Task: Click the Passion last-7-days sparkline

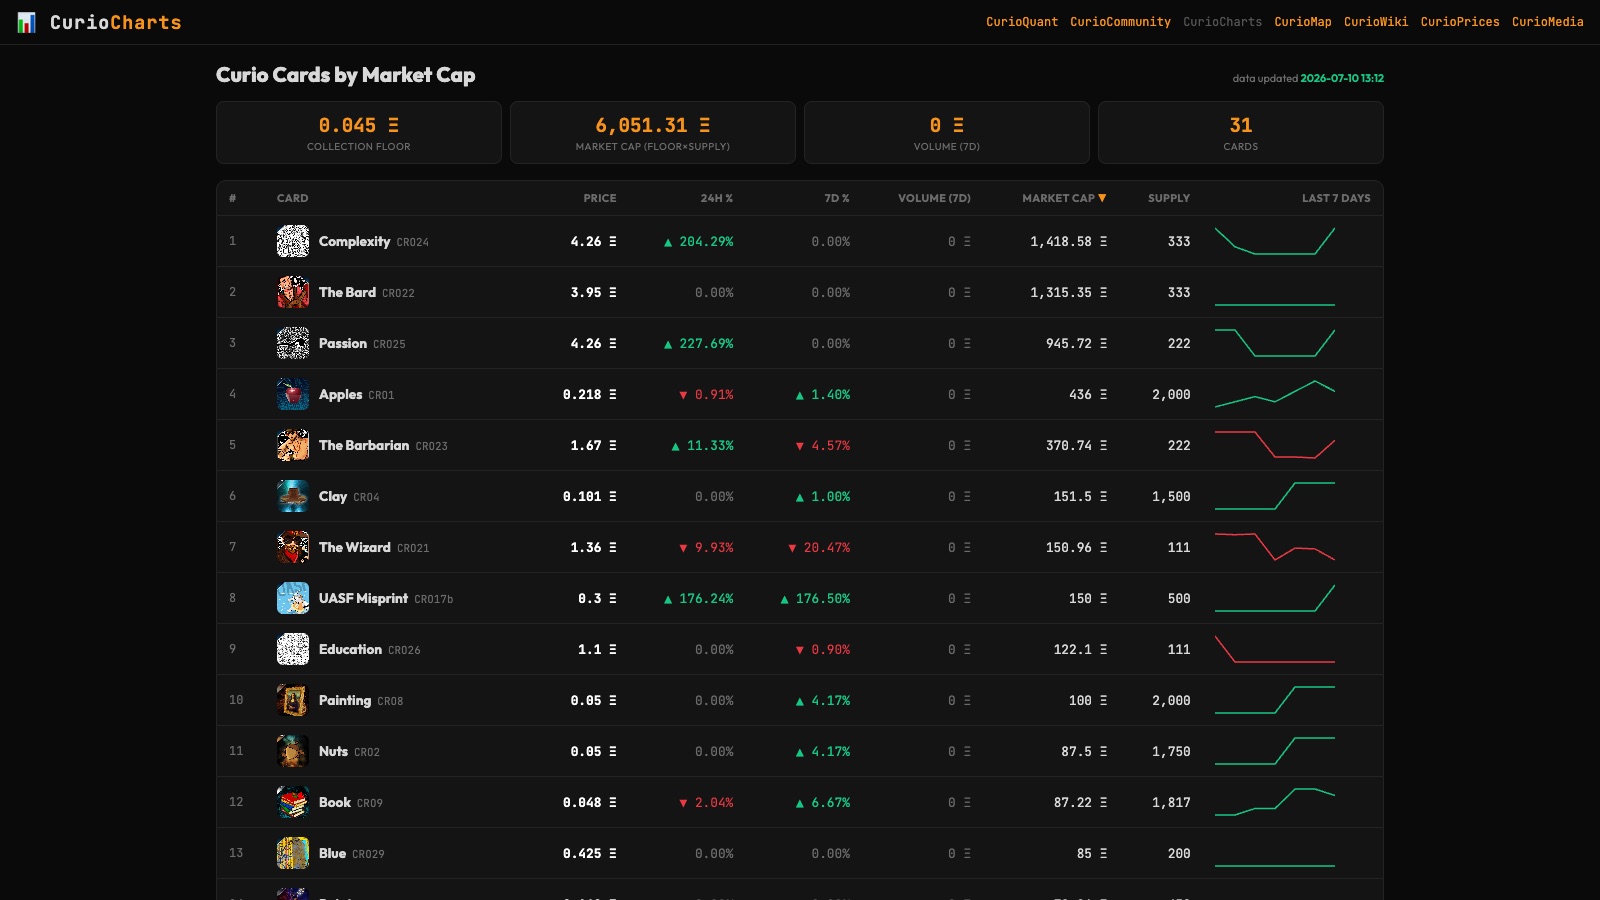Action: (x=1275, y=343)
